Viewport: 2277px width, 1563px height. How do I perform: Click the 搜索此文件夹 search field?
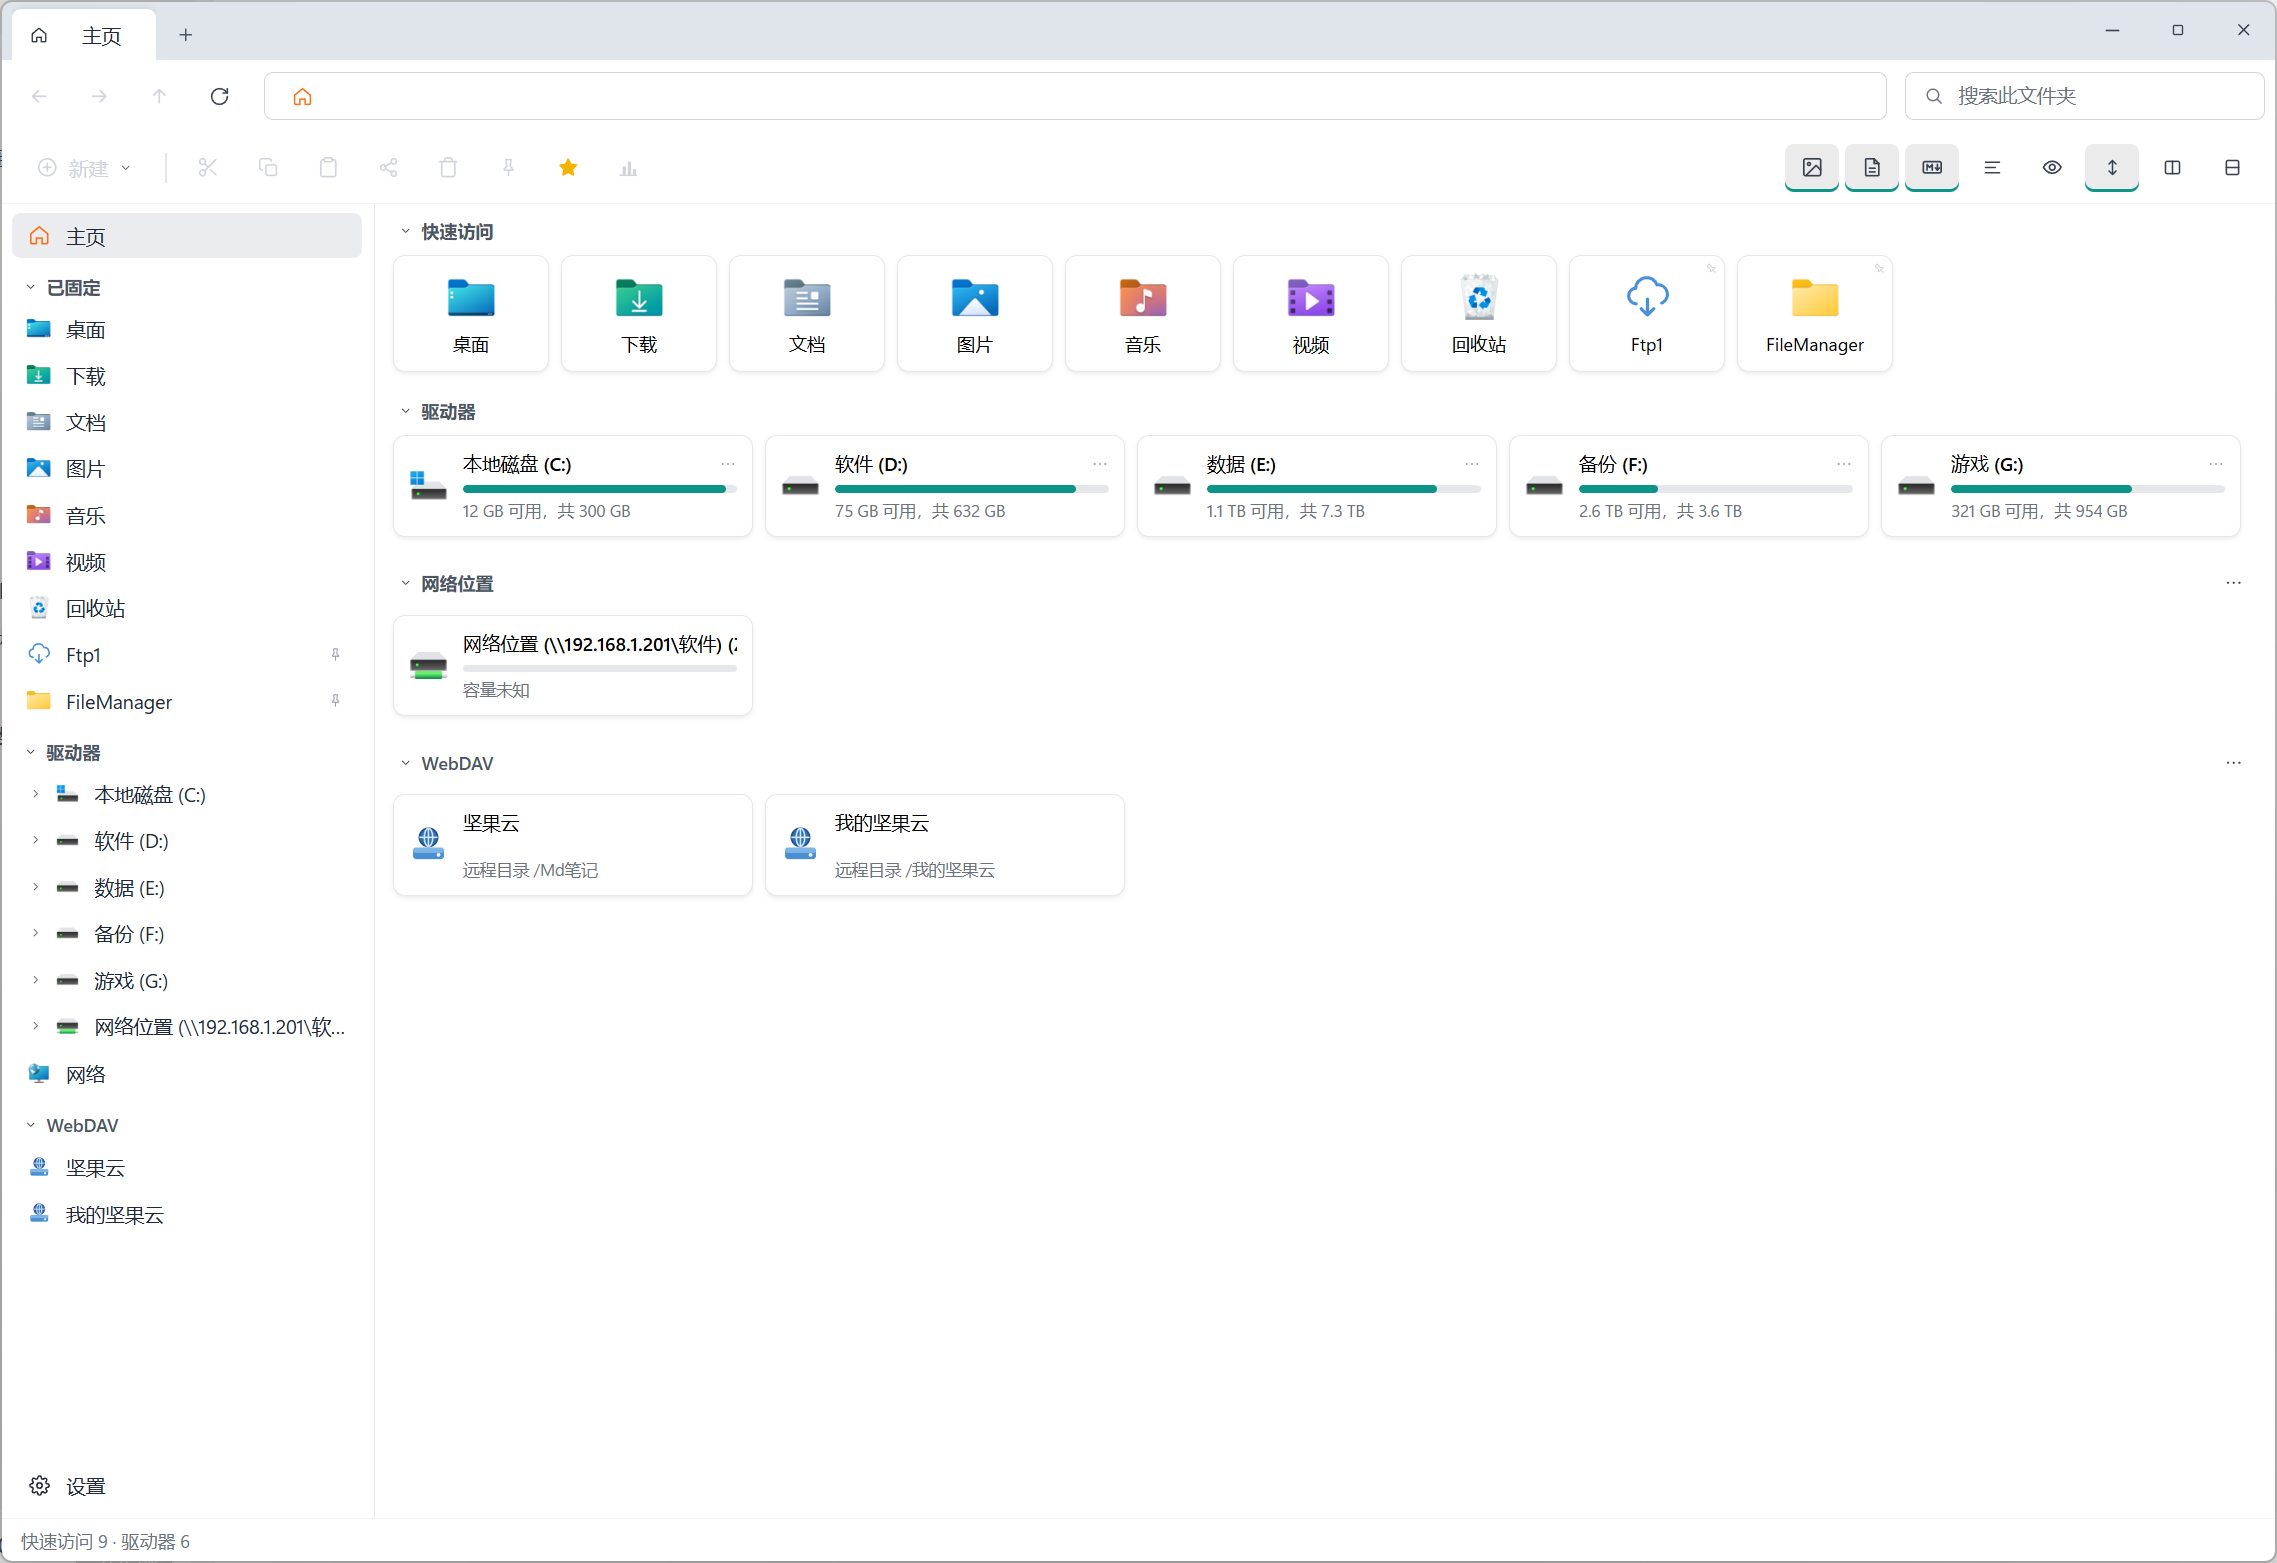click(2085, 96)
